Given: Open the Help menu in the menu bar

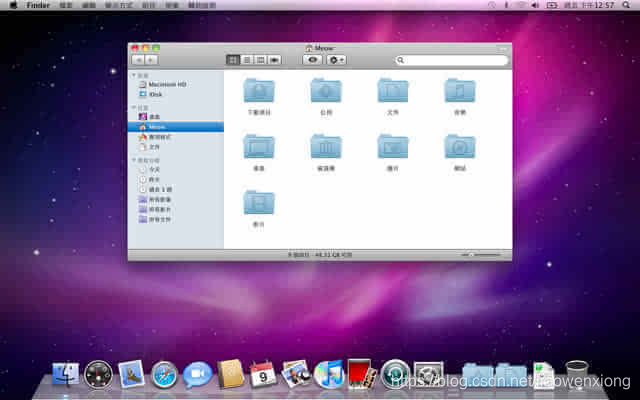Looking at the screenshot, I should pos(202,5).
